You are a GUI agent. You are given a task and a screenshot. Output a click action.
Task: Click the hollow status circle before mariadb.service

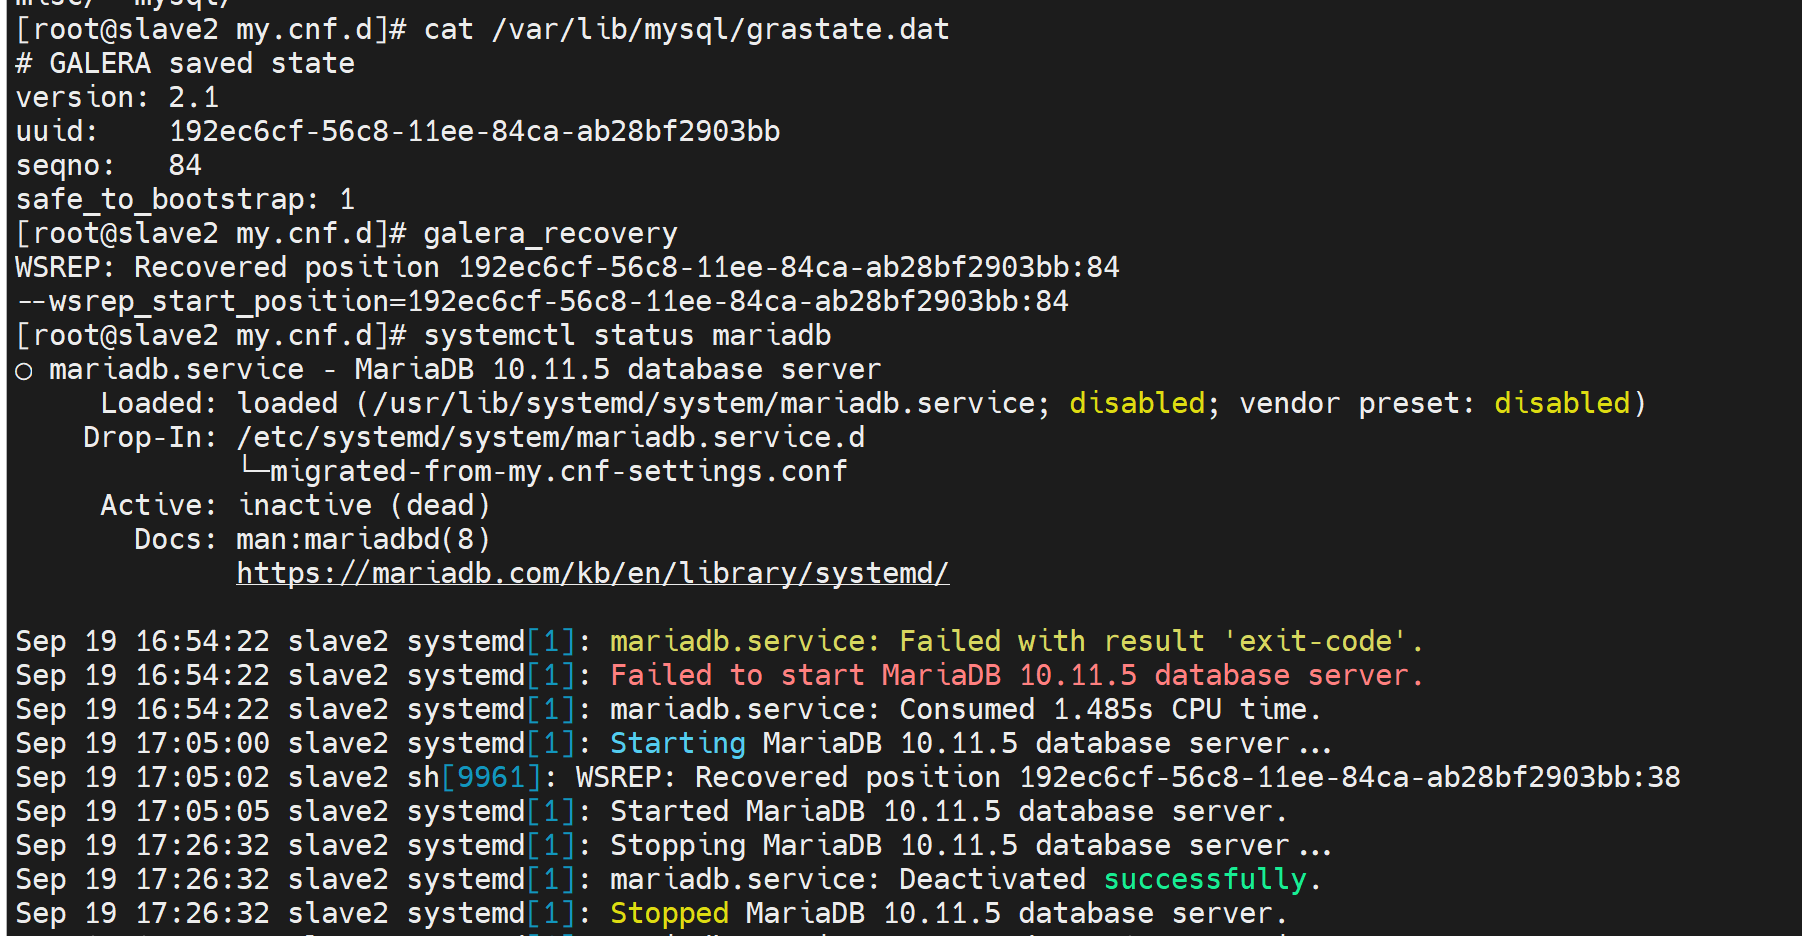coord(24,371)
